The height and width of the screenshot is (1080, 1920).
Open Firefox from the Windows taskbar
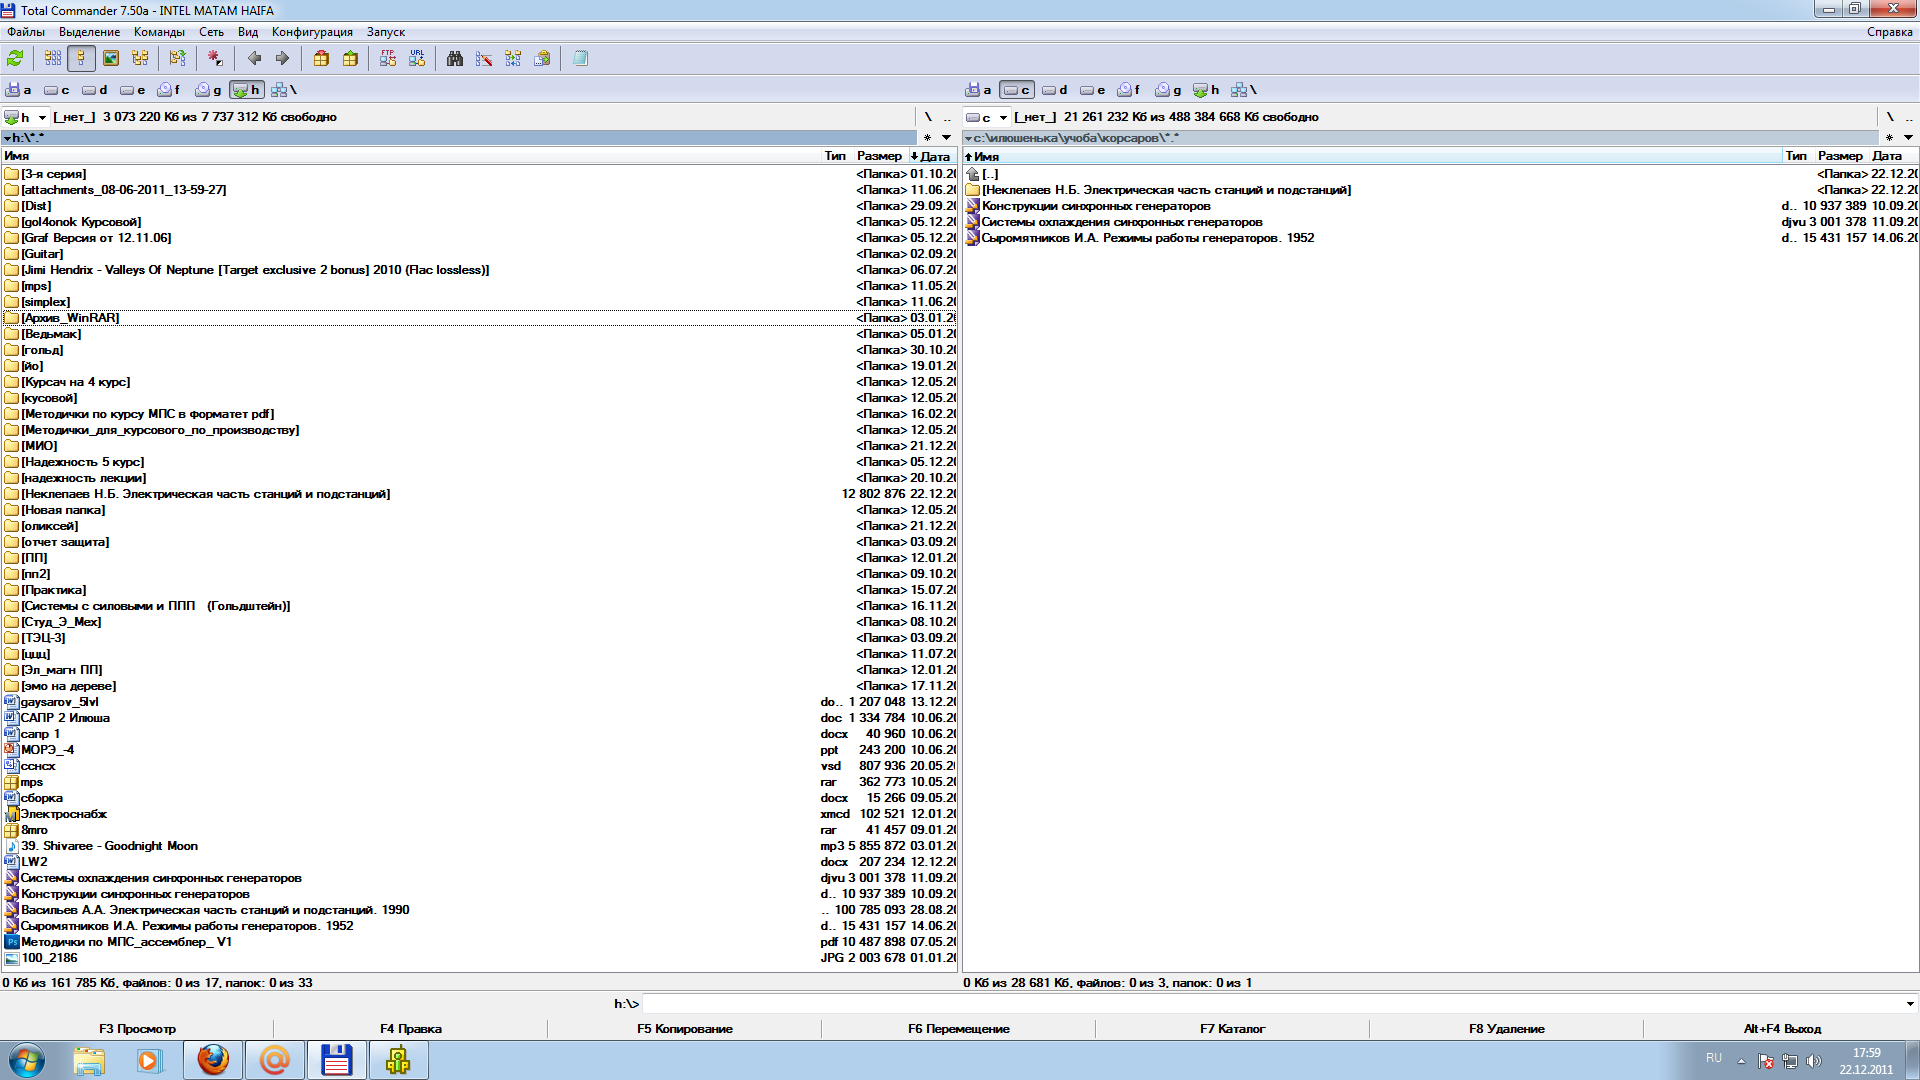[213, 1060]
